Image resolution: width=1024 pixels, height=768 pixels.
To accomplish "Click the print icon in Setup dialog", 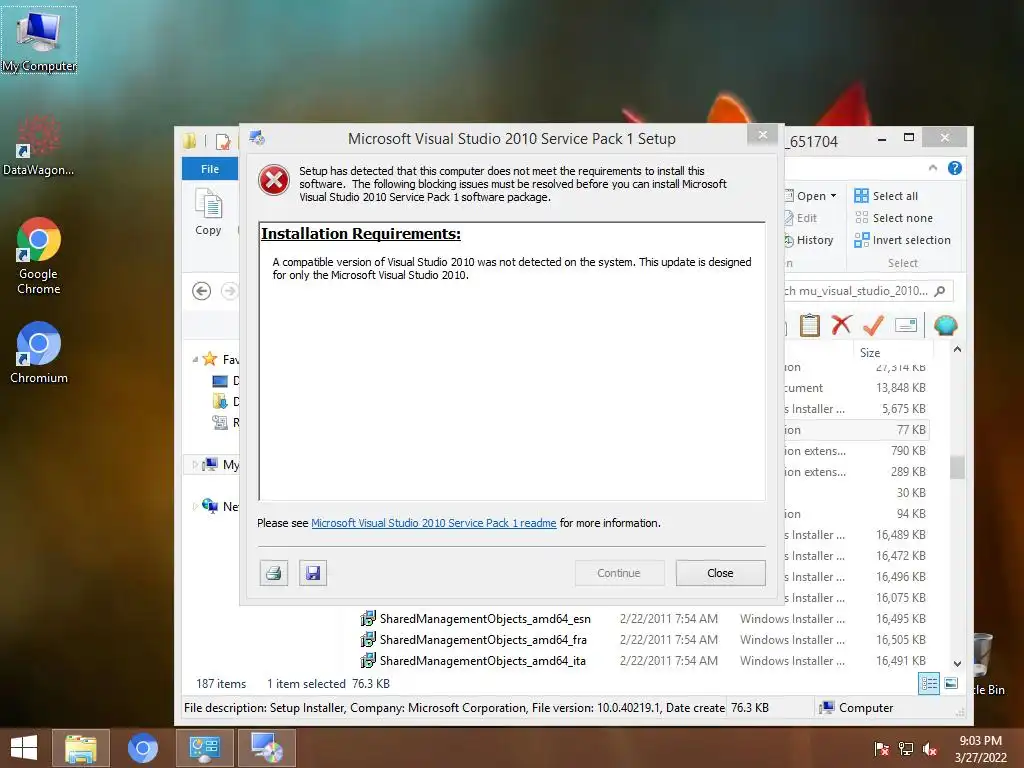I will click(274, 573).
